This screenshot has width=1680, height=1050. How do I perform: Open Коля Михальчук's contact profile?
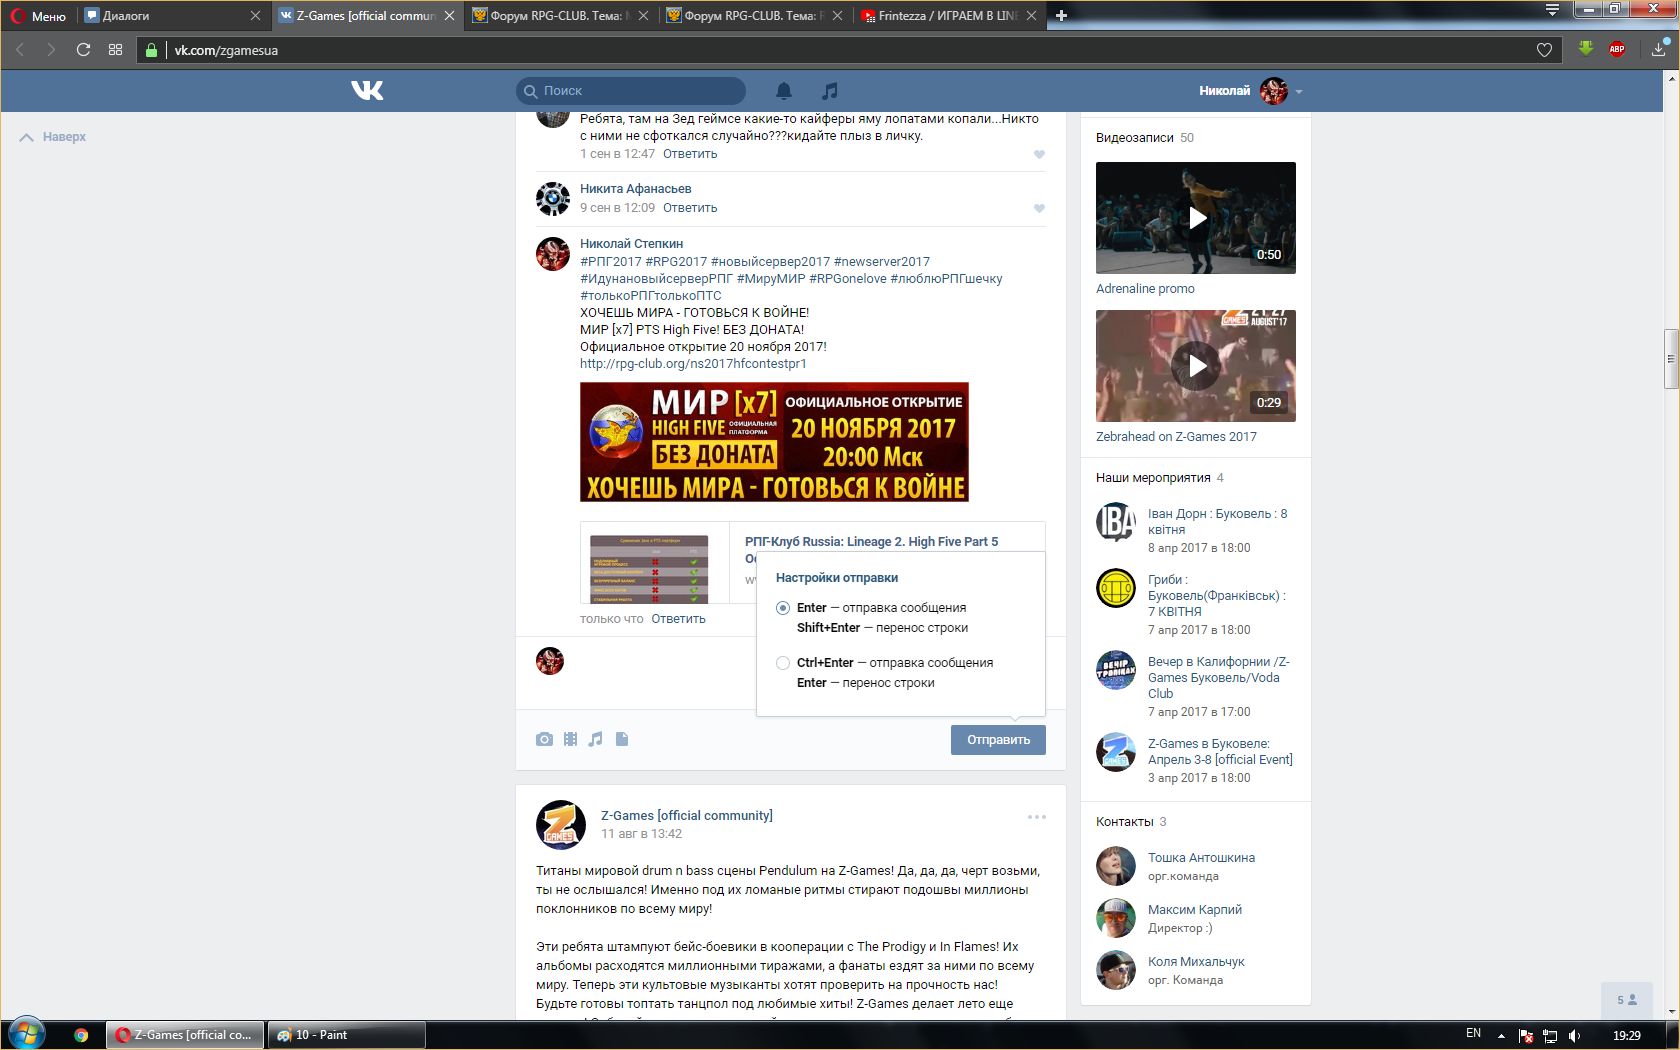pos(1196,962)
